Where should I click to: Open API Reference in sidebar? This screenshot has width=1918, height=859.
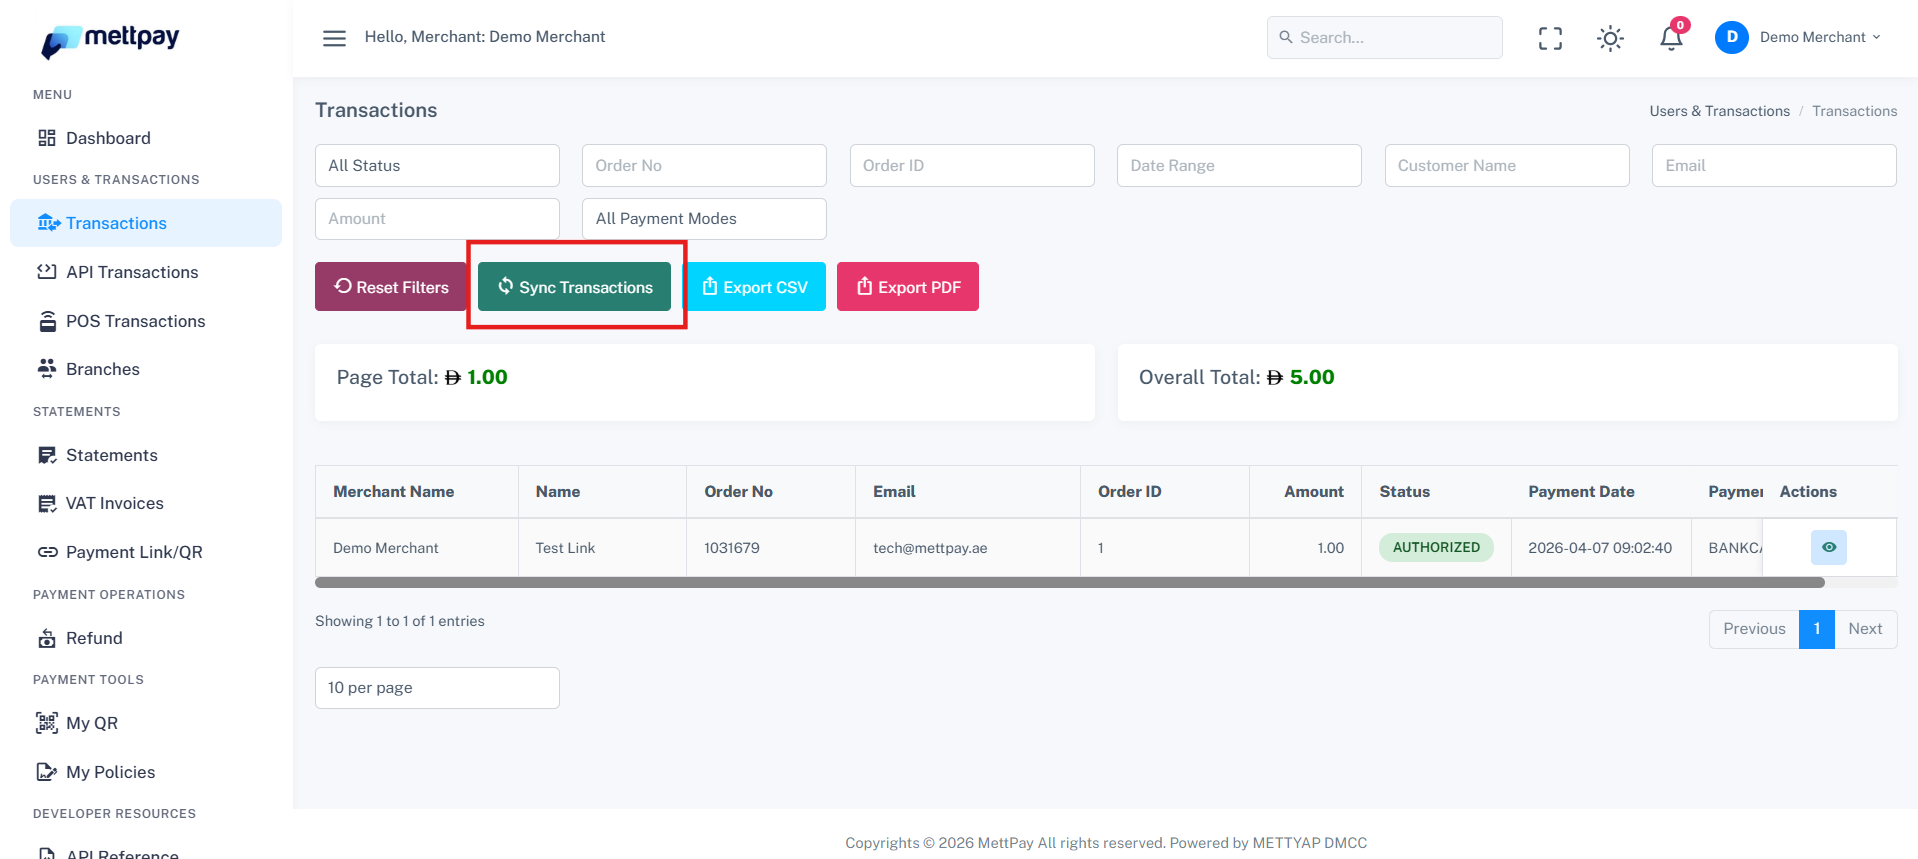tap(122, 854)
